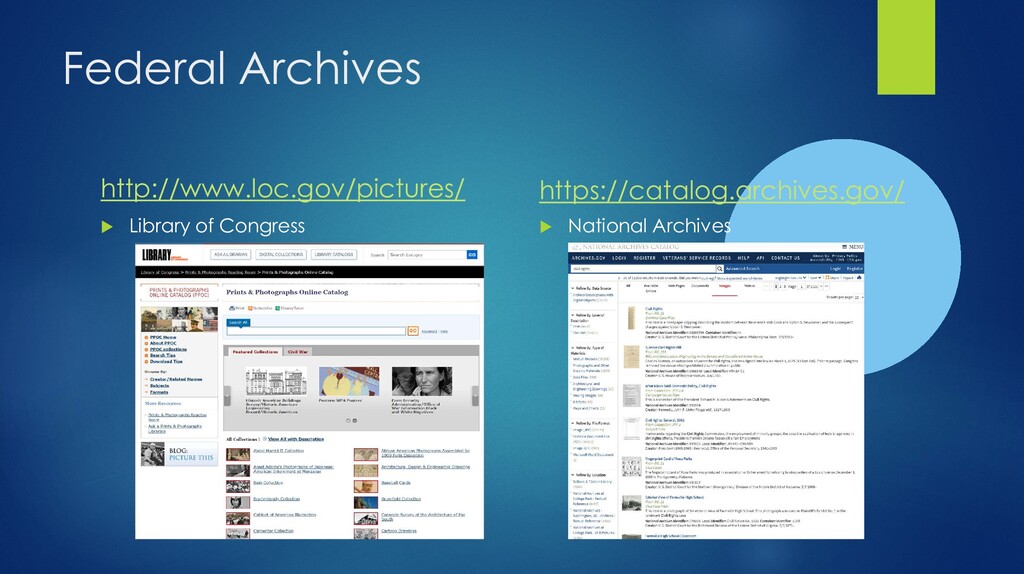1024x574 pixels.
Task: Click the Digital Collections button
Action: point(280,255)
